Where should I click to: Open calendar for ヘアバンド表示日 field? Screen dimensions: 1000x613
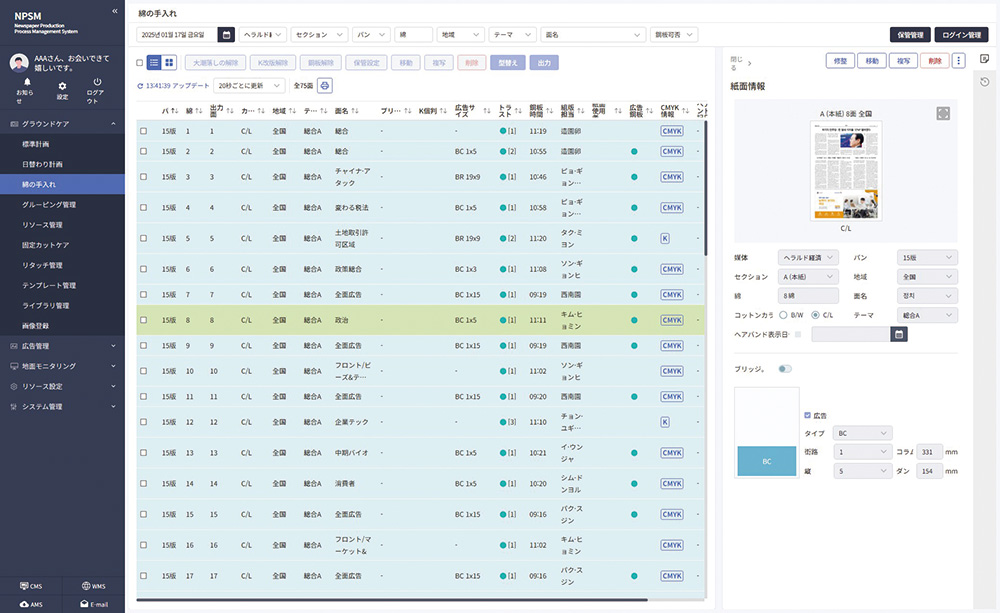click(x=899, y=334)
